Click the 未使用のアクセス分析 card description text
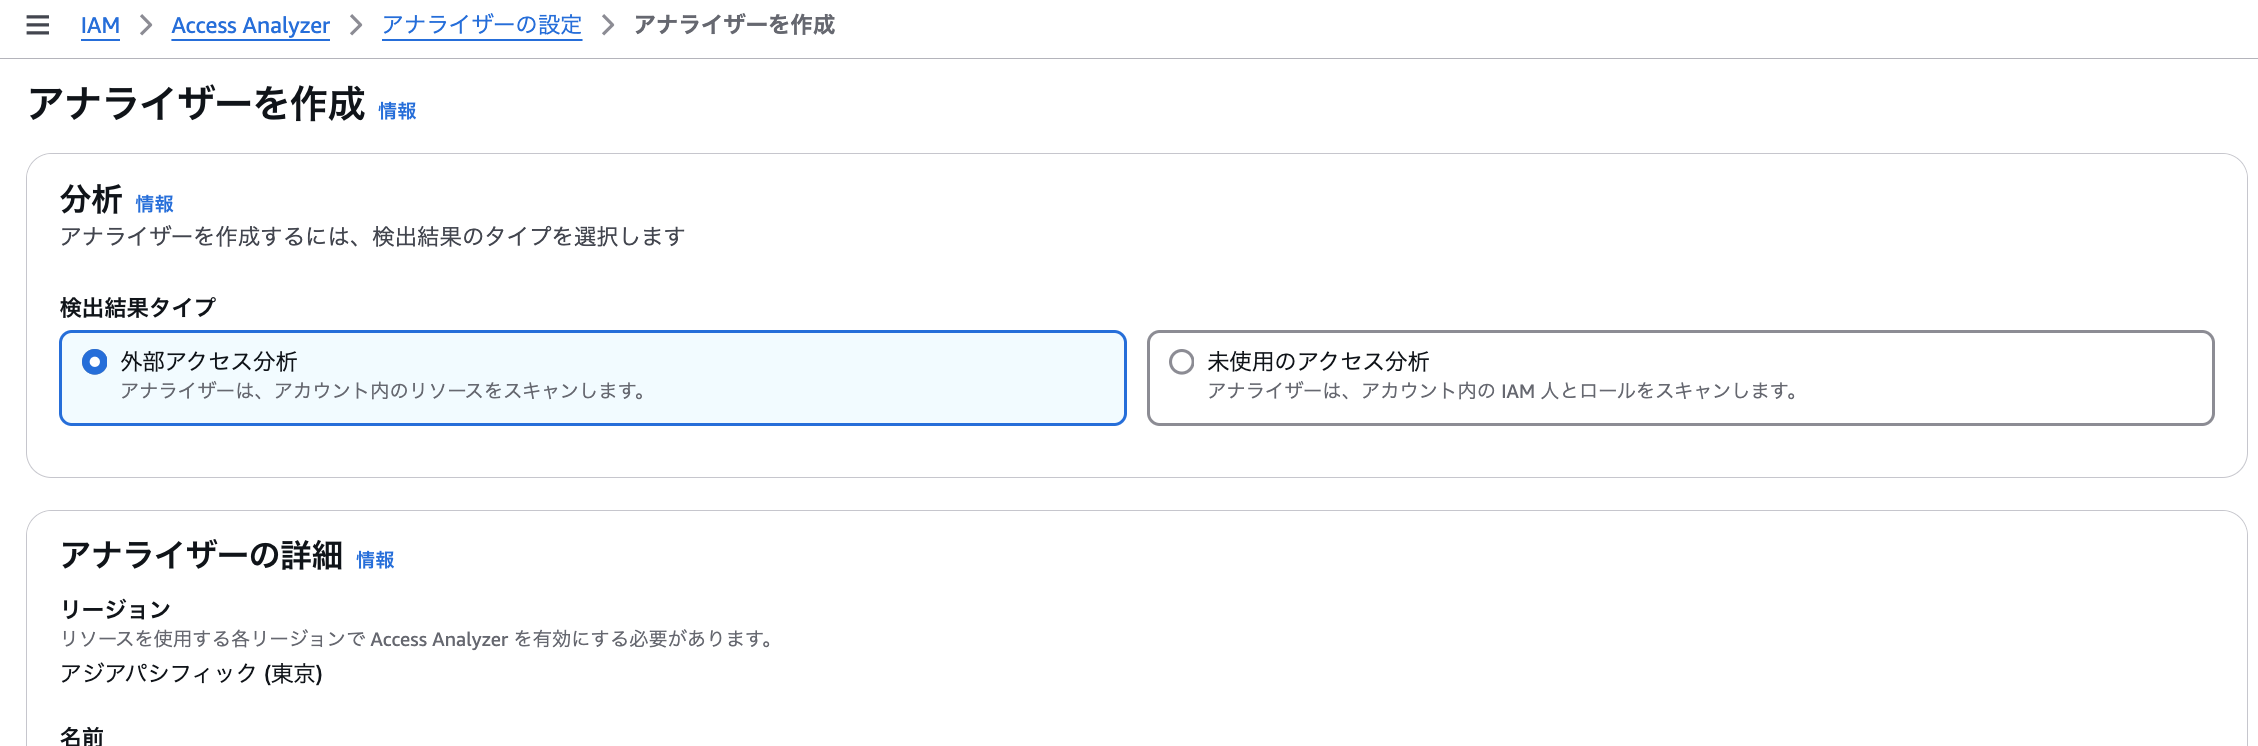 click(x=1502, y=391)
